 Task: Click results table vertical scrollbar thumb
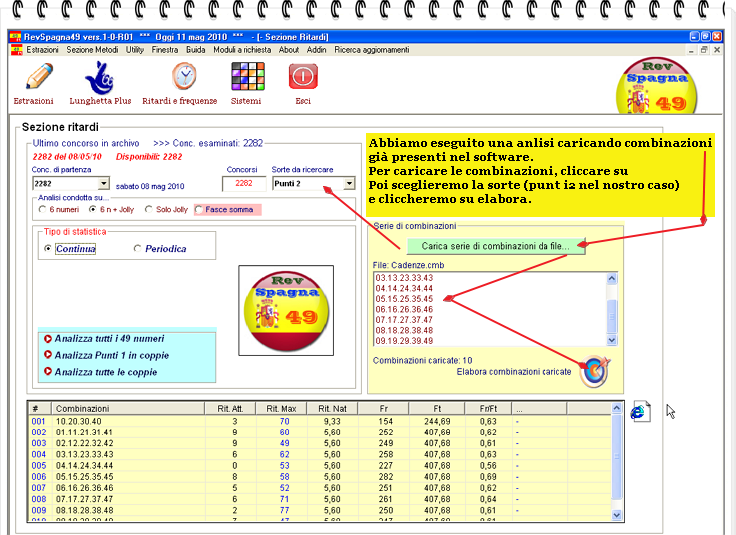tap(617, 457)
